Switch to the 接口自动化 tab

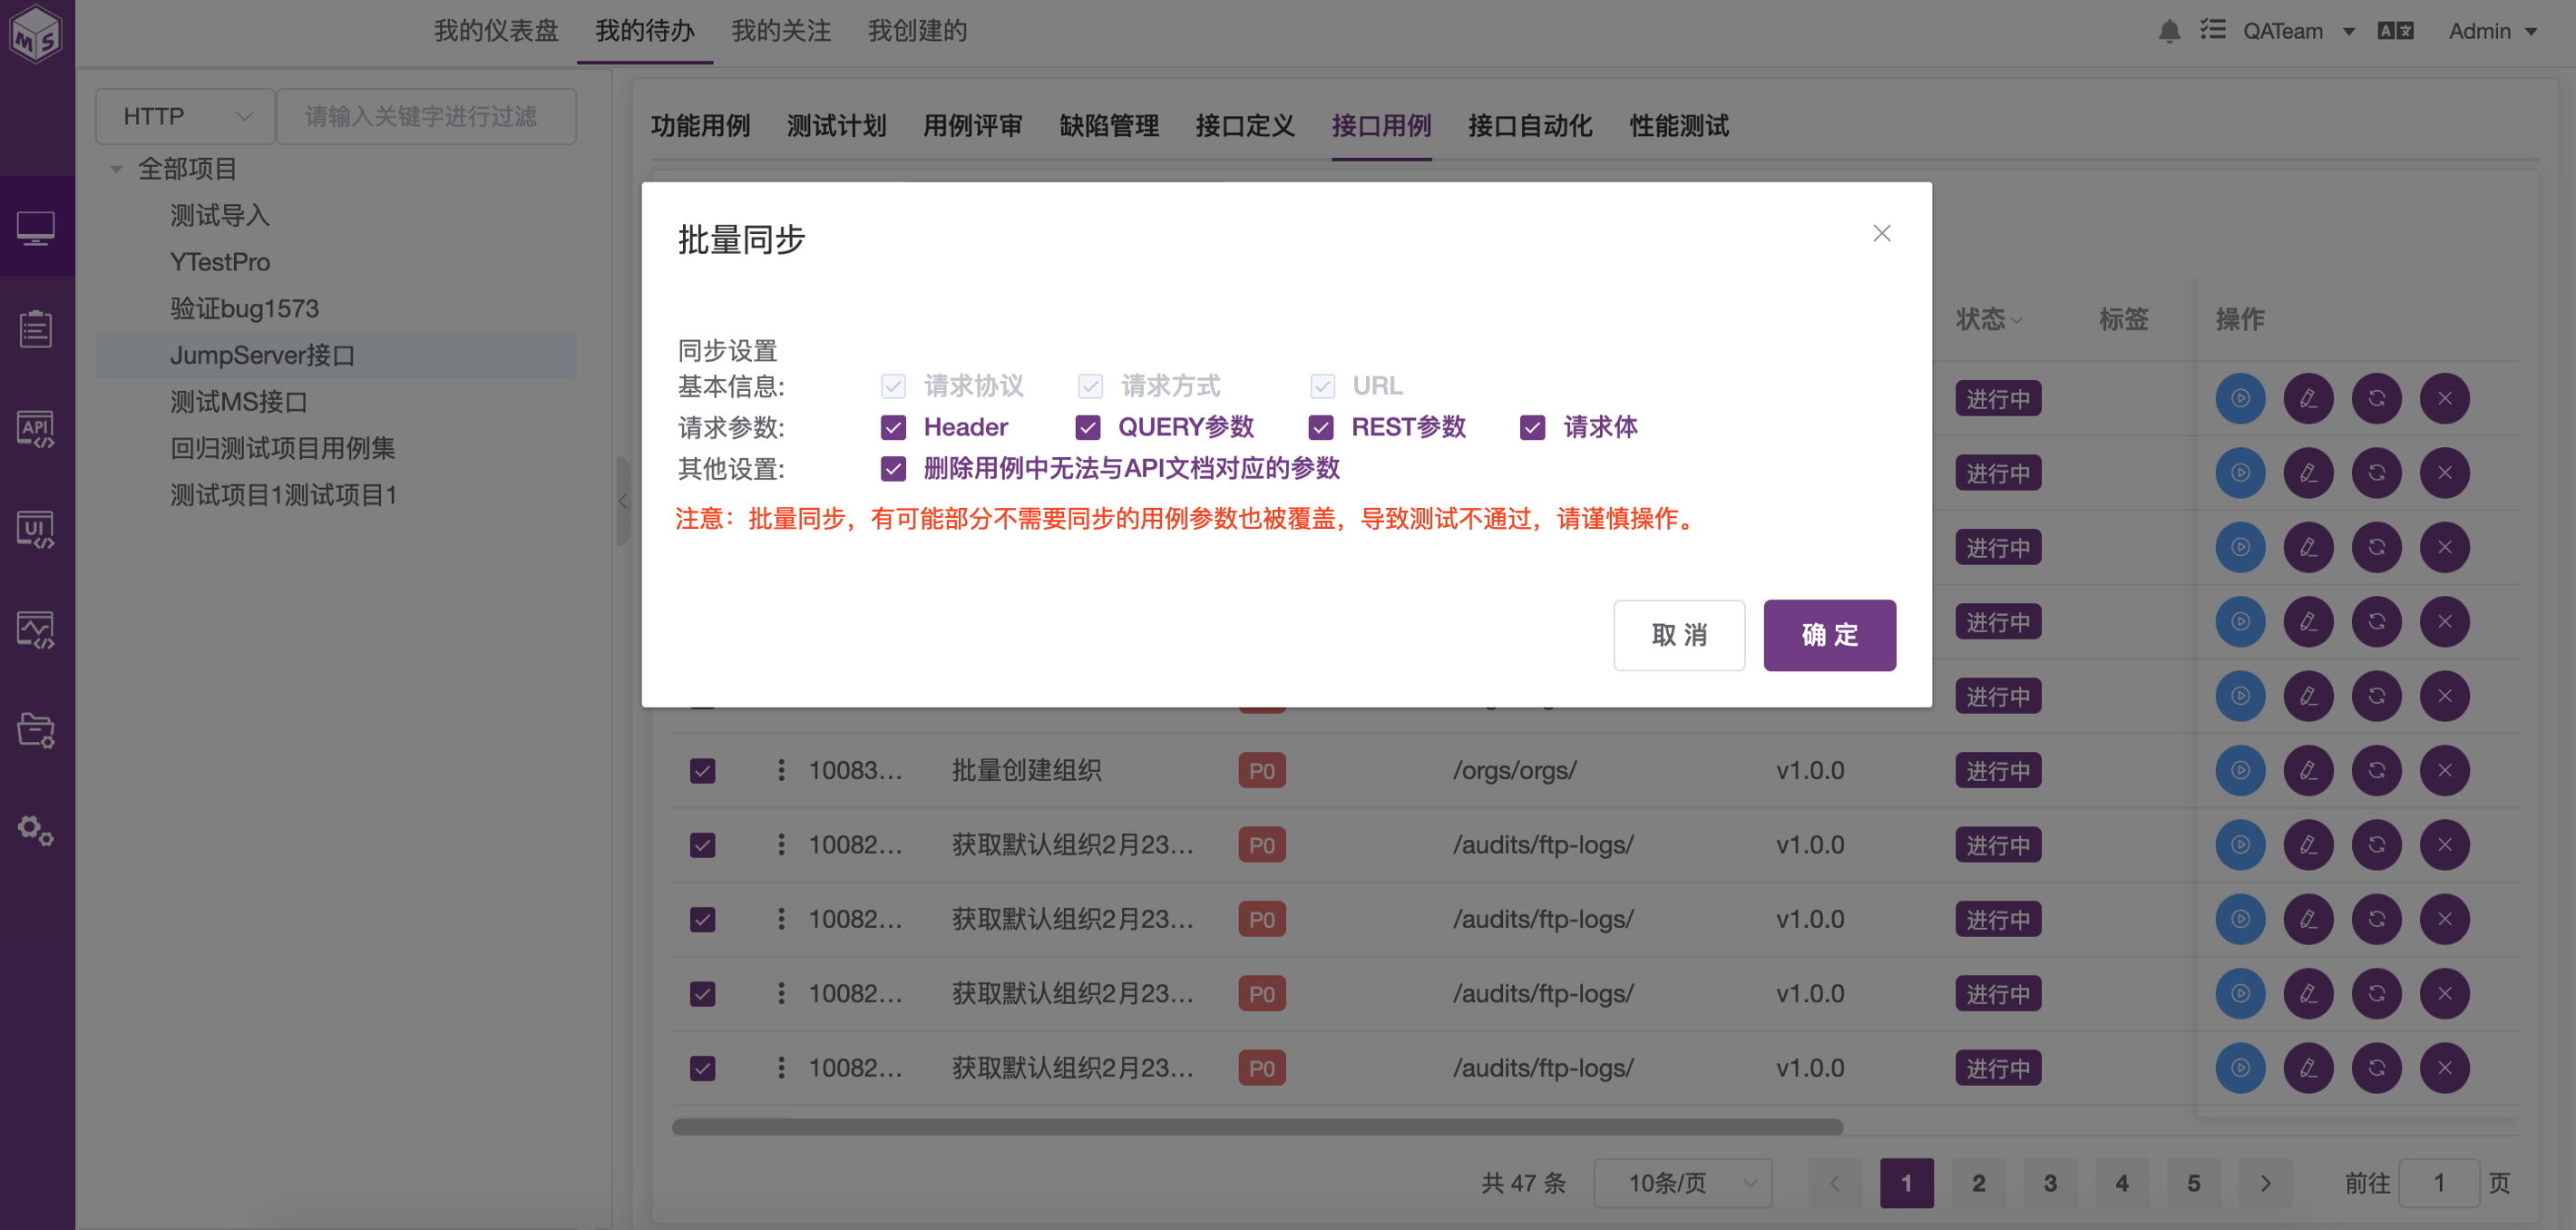point(1528,126)
